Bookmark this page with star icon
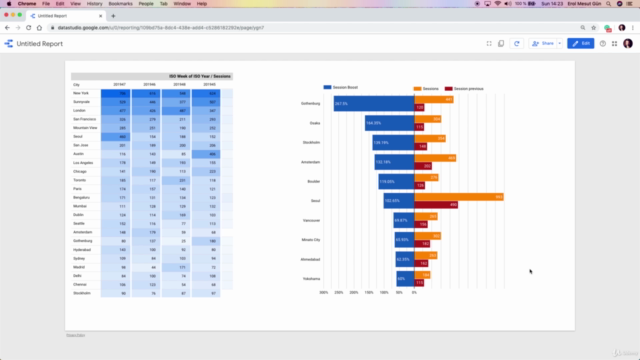This screenshot has height=360, width=640. pyautogui.click(x=593, y=28)
